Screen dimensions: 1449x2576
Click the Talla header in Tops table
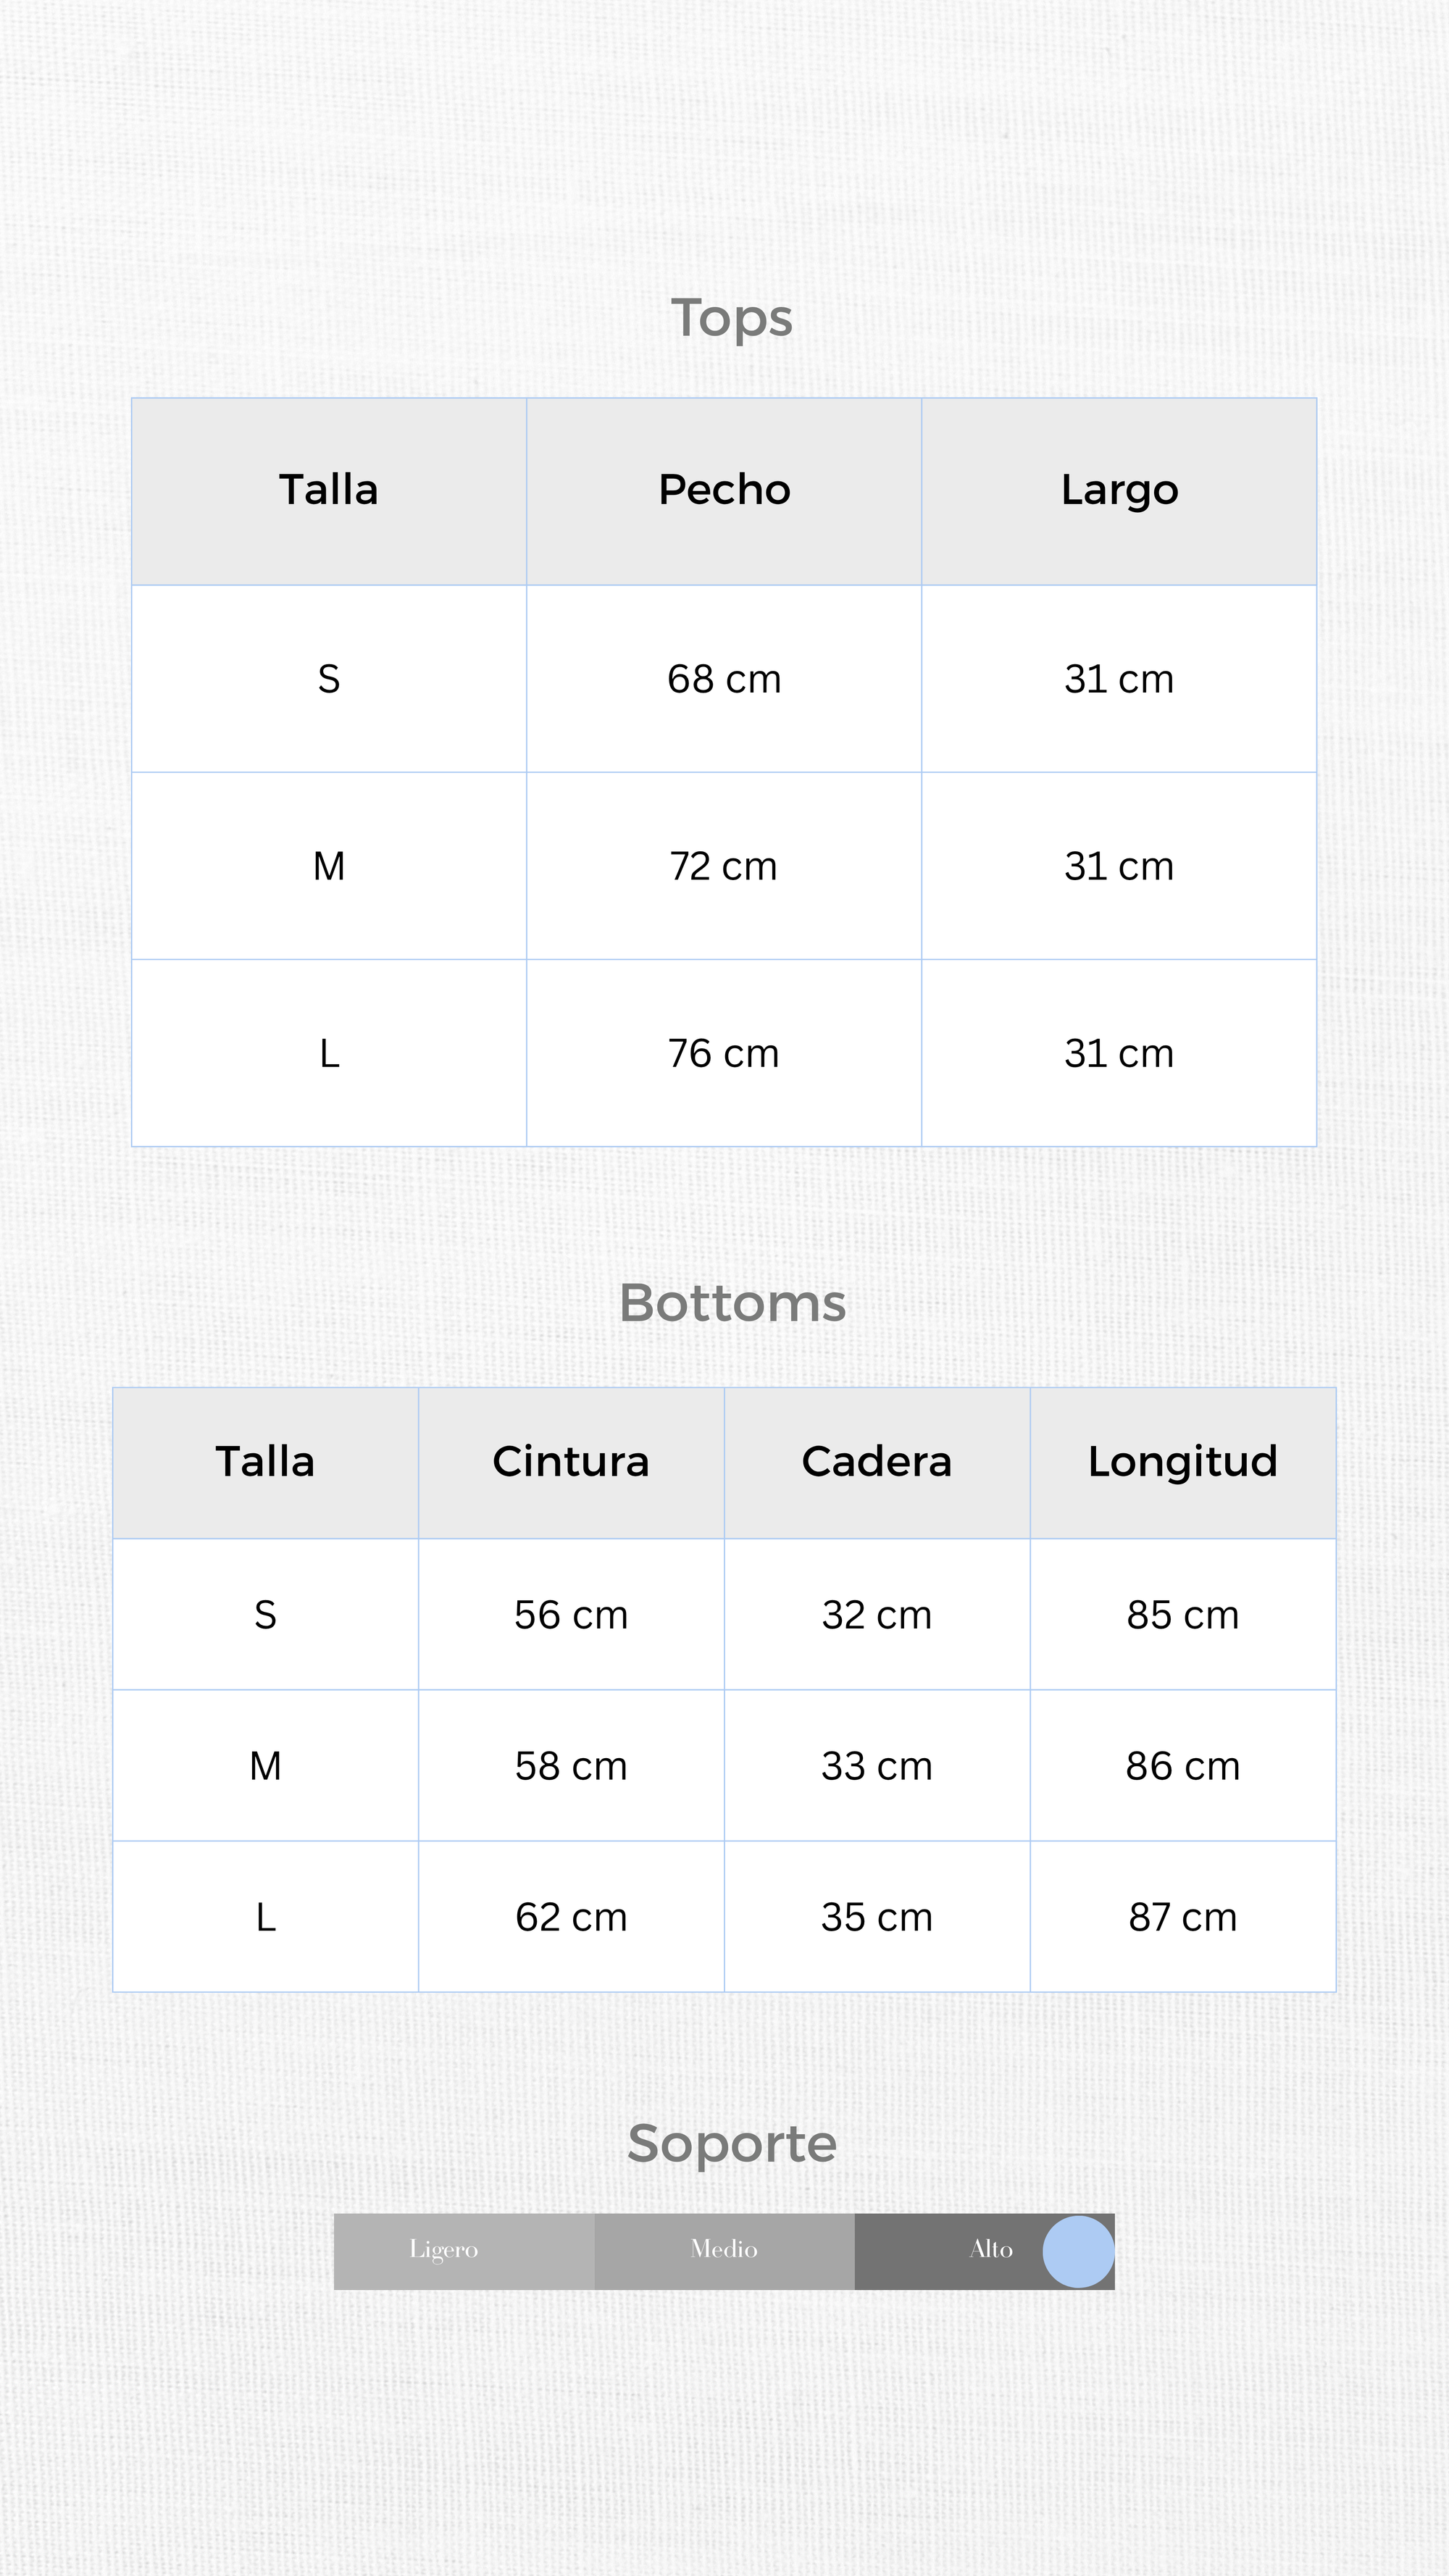[x=329, y=490]
